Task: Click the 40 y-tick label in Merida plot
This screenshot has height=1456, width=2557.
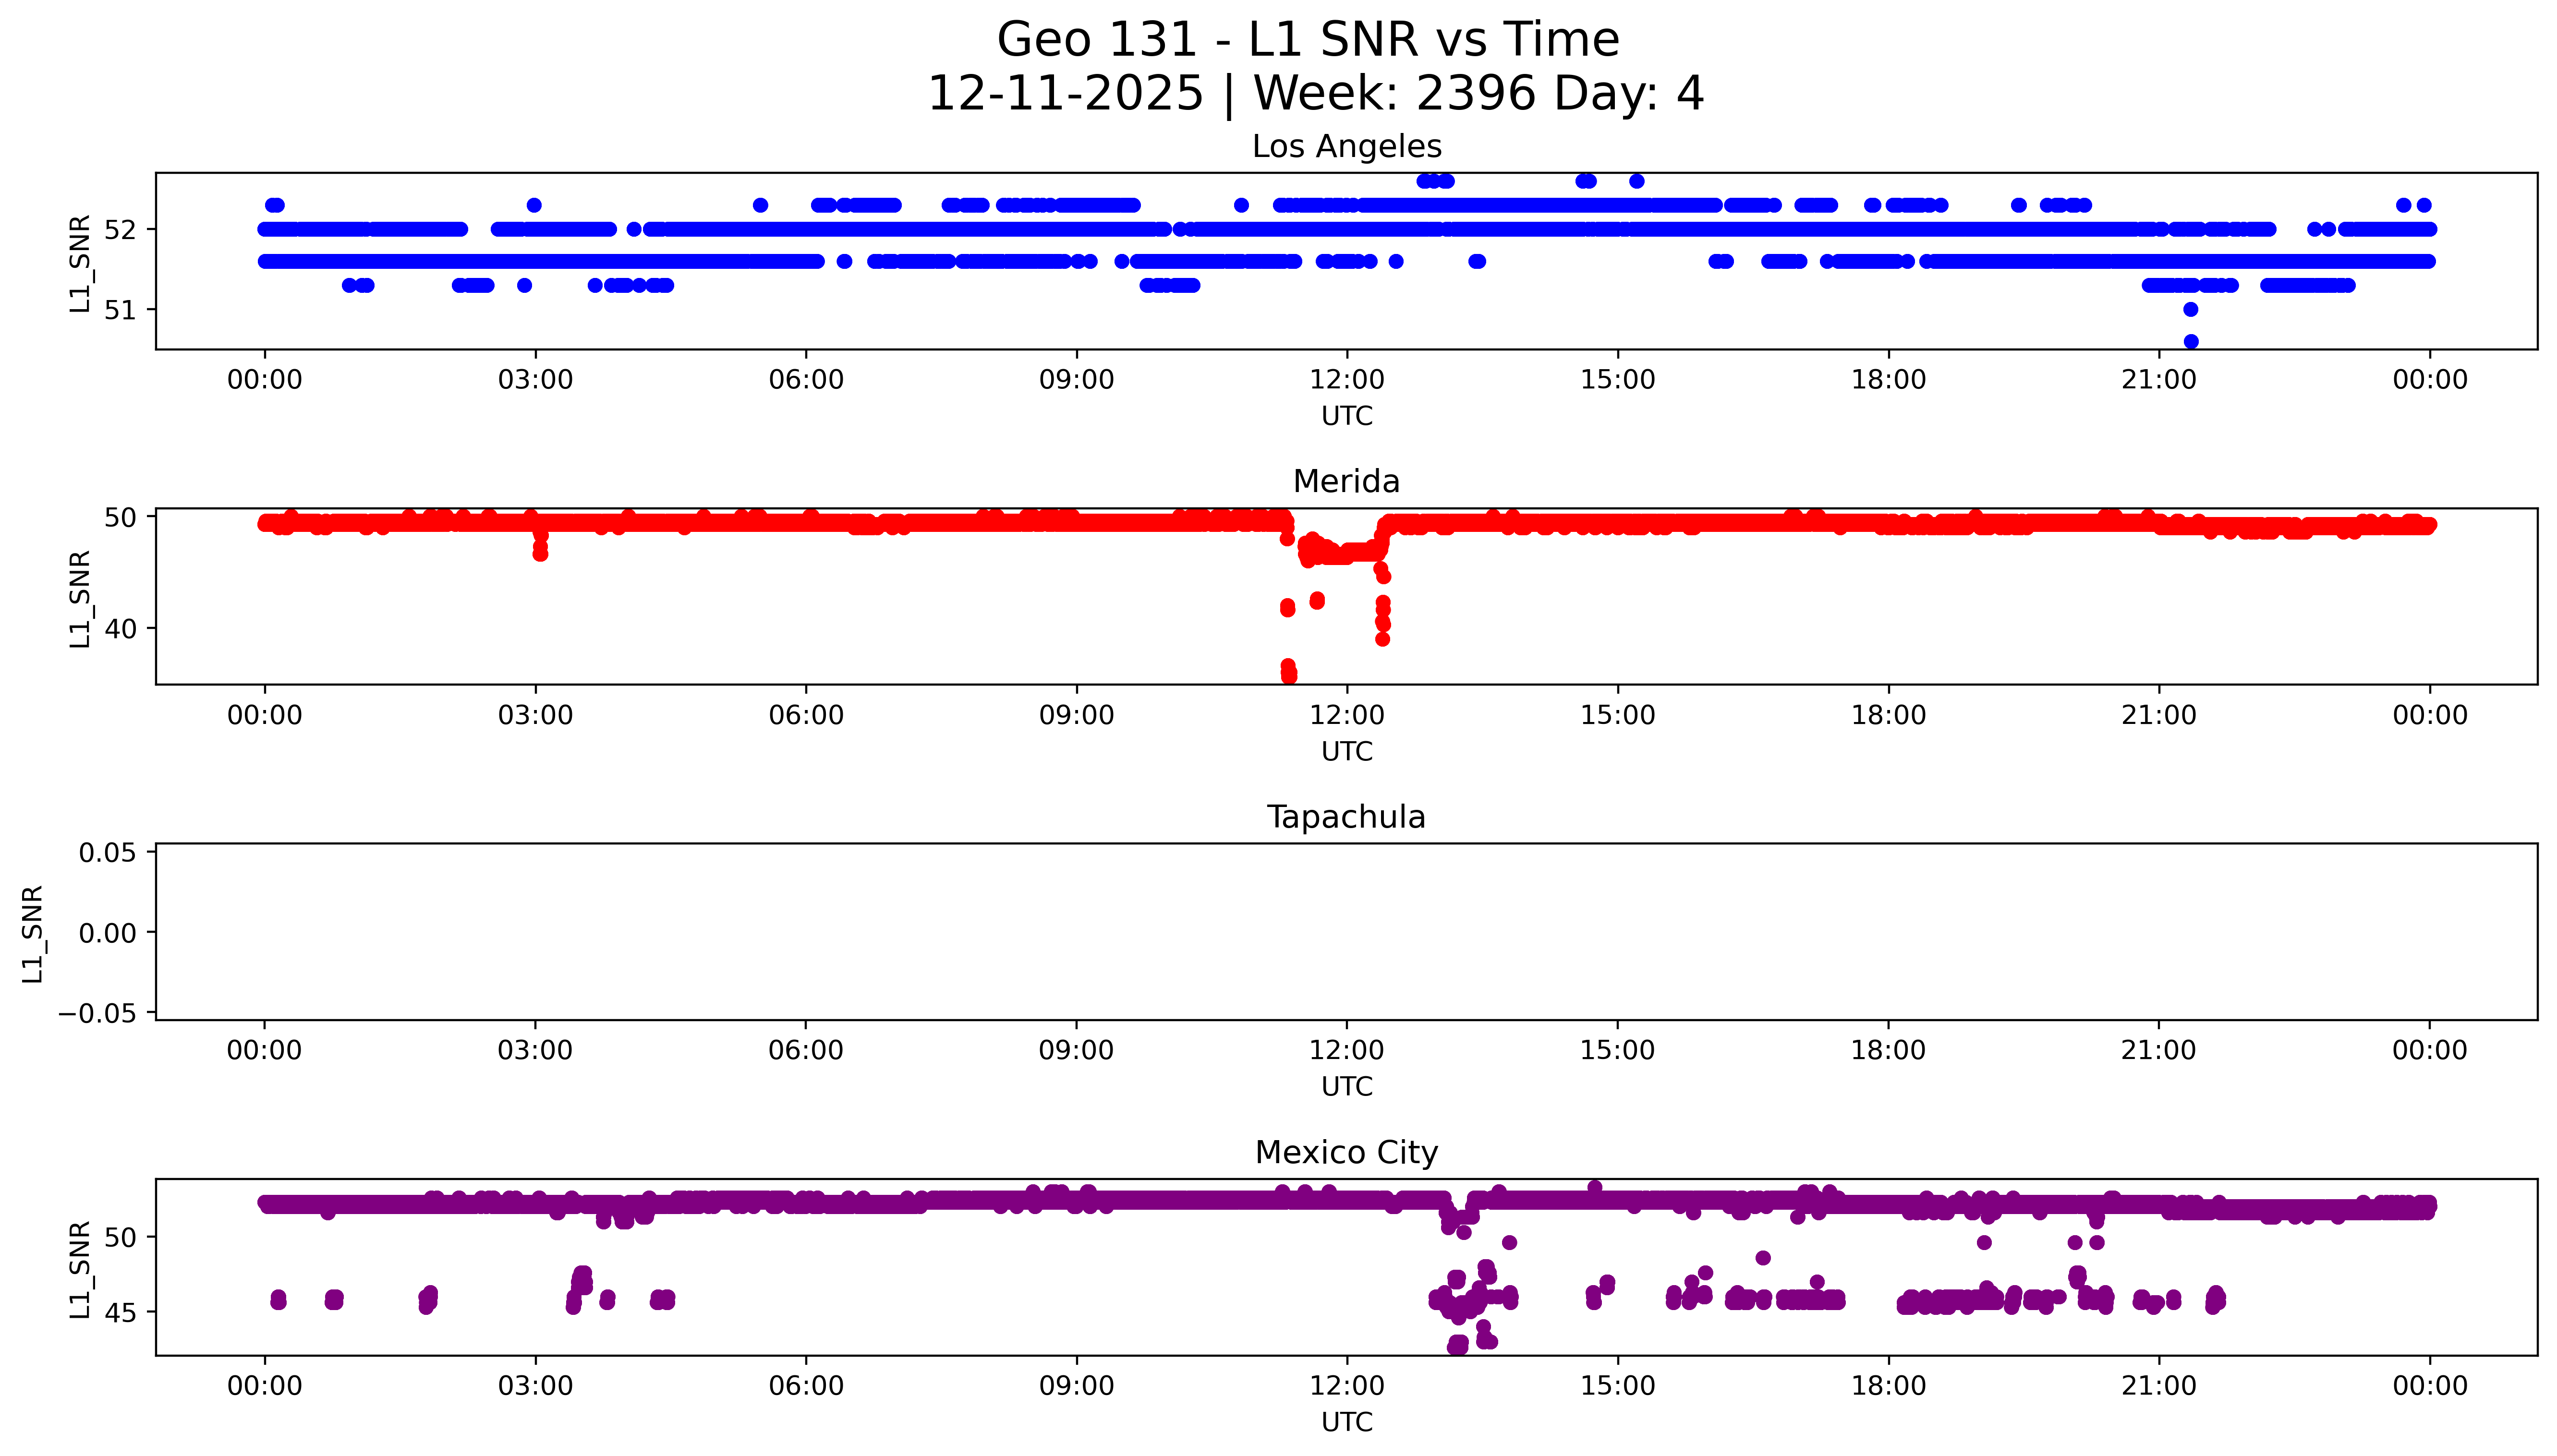Action: point(120,629)
